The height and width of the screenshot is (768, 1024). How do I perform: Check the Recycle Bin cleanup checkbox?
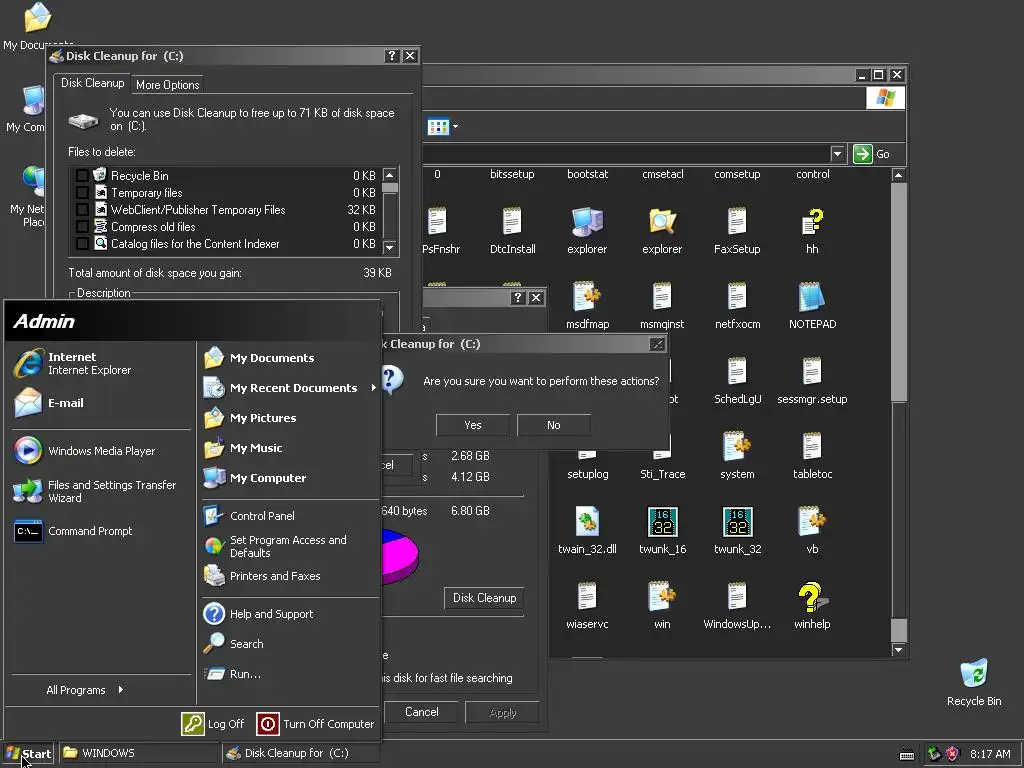click(x=82, y=176)
